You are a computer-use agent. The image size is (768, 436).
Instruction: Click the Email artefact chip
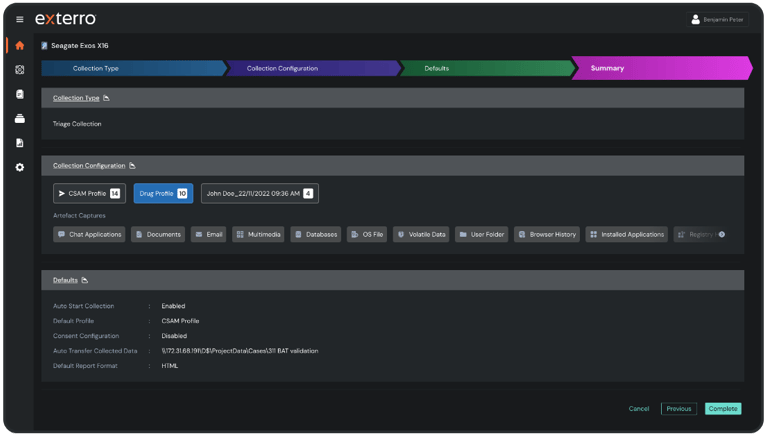coord(208,235)
